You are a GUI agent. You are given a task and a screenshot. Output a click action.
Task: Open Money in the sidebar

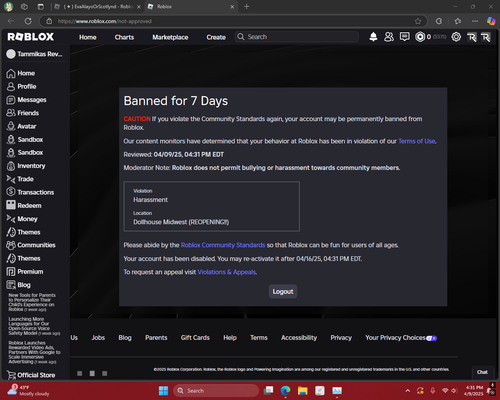(x=22, y=219)
